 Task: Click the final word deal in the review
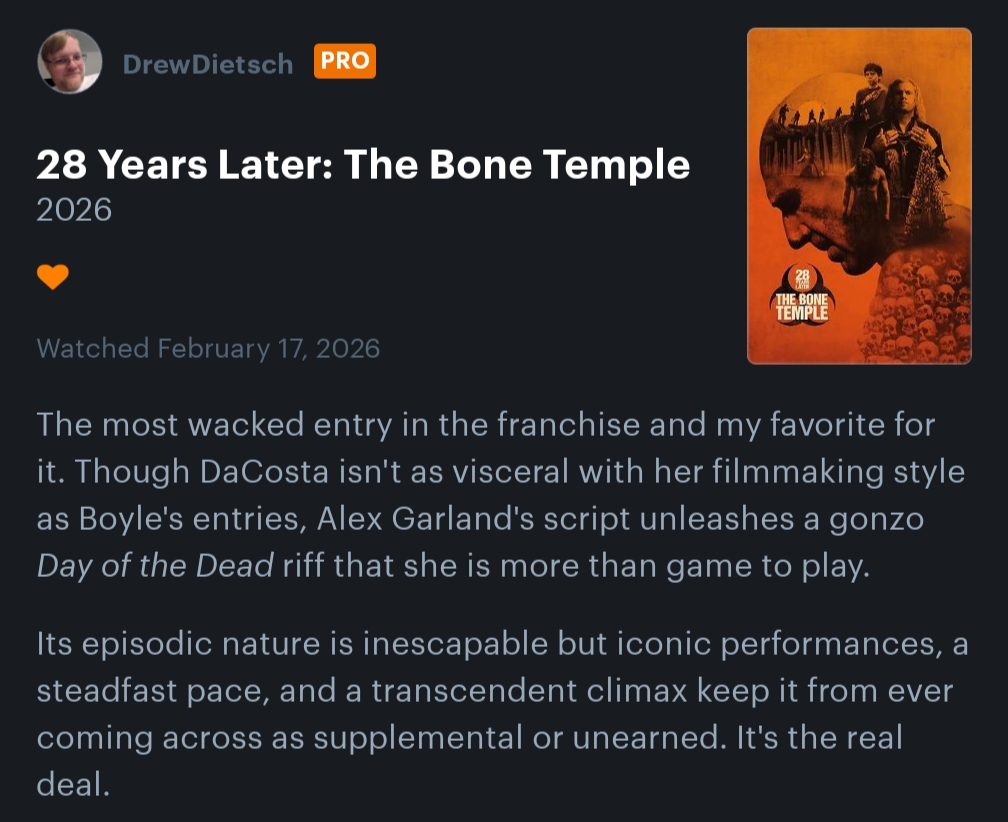tap(69, 784)
